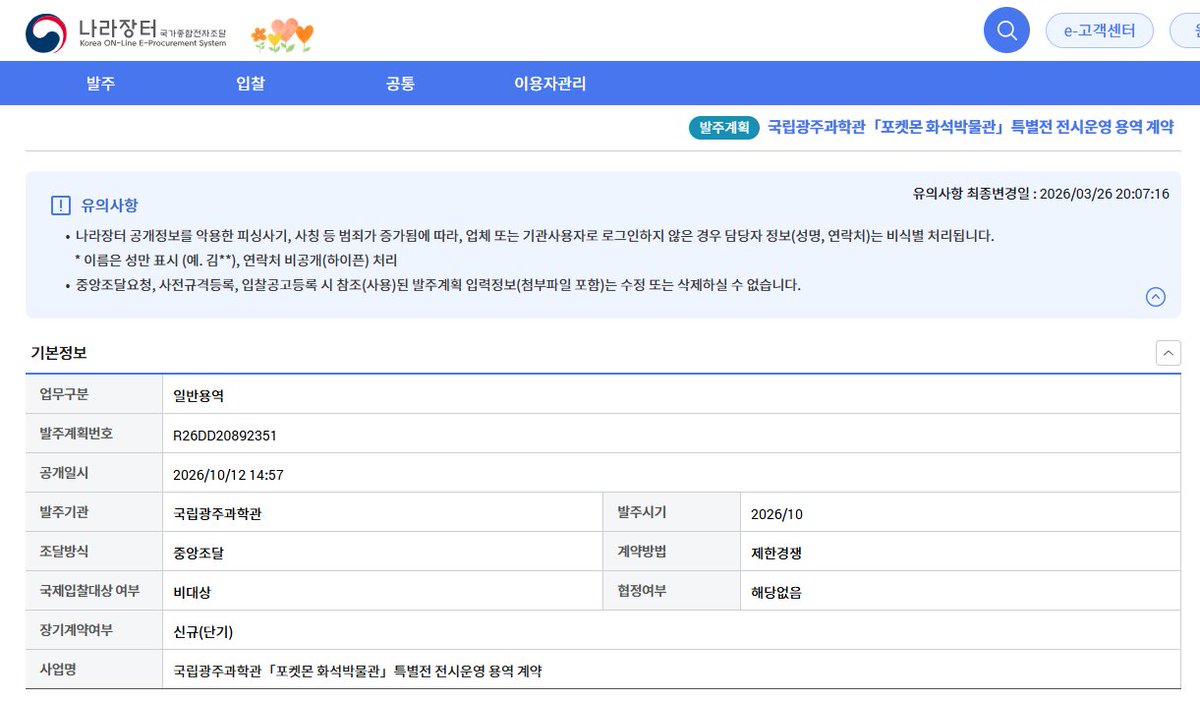Click the 장기계약여부 value 신규(단기)
Viewport: 1200px width, 701px height.
point(203,631)
